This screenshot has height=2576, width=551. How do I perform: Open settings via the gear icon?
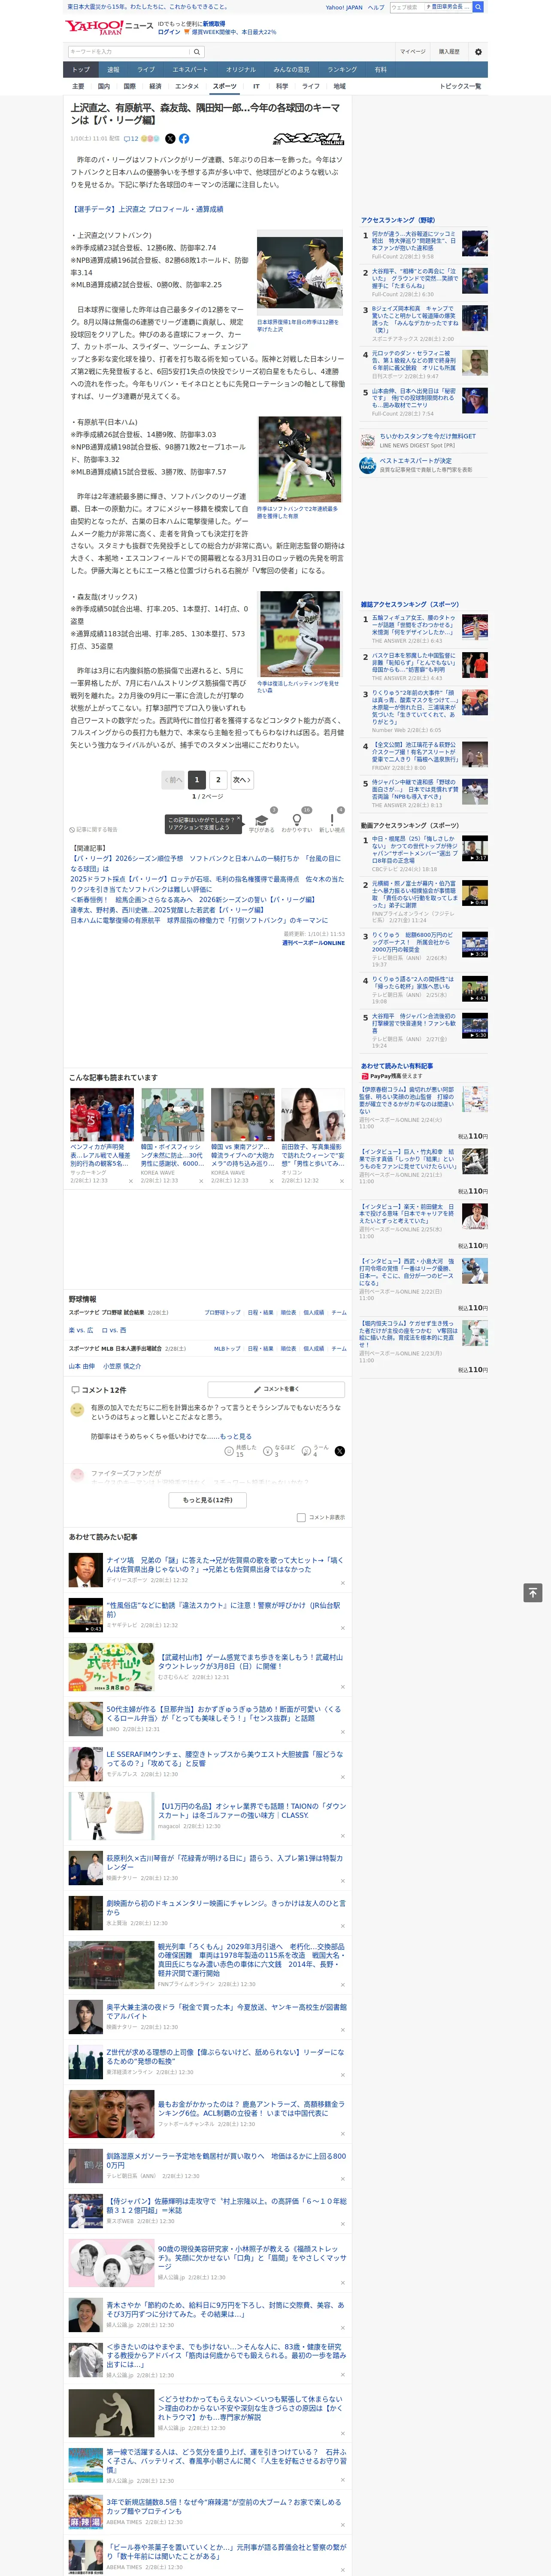(478, 51)
